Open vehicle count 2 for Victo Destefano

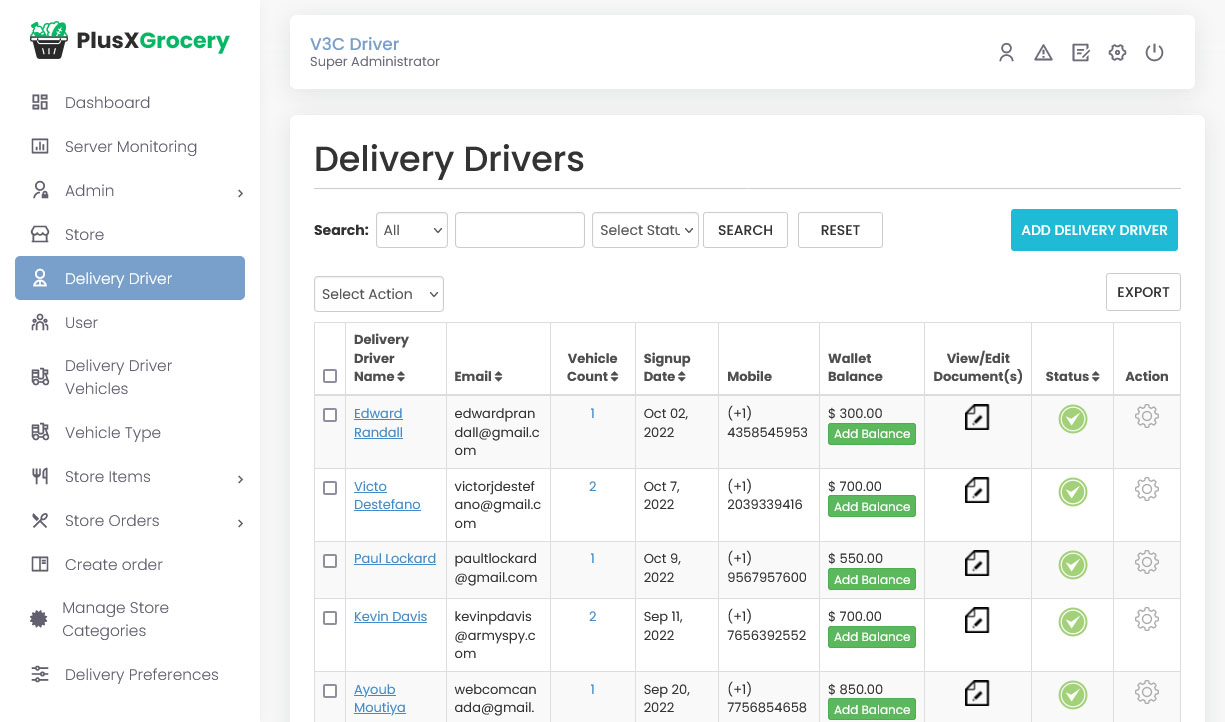(x=592, y=486)
